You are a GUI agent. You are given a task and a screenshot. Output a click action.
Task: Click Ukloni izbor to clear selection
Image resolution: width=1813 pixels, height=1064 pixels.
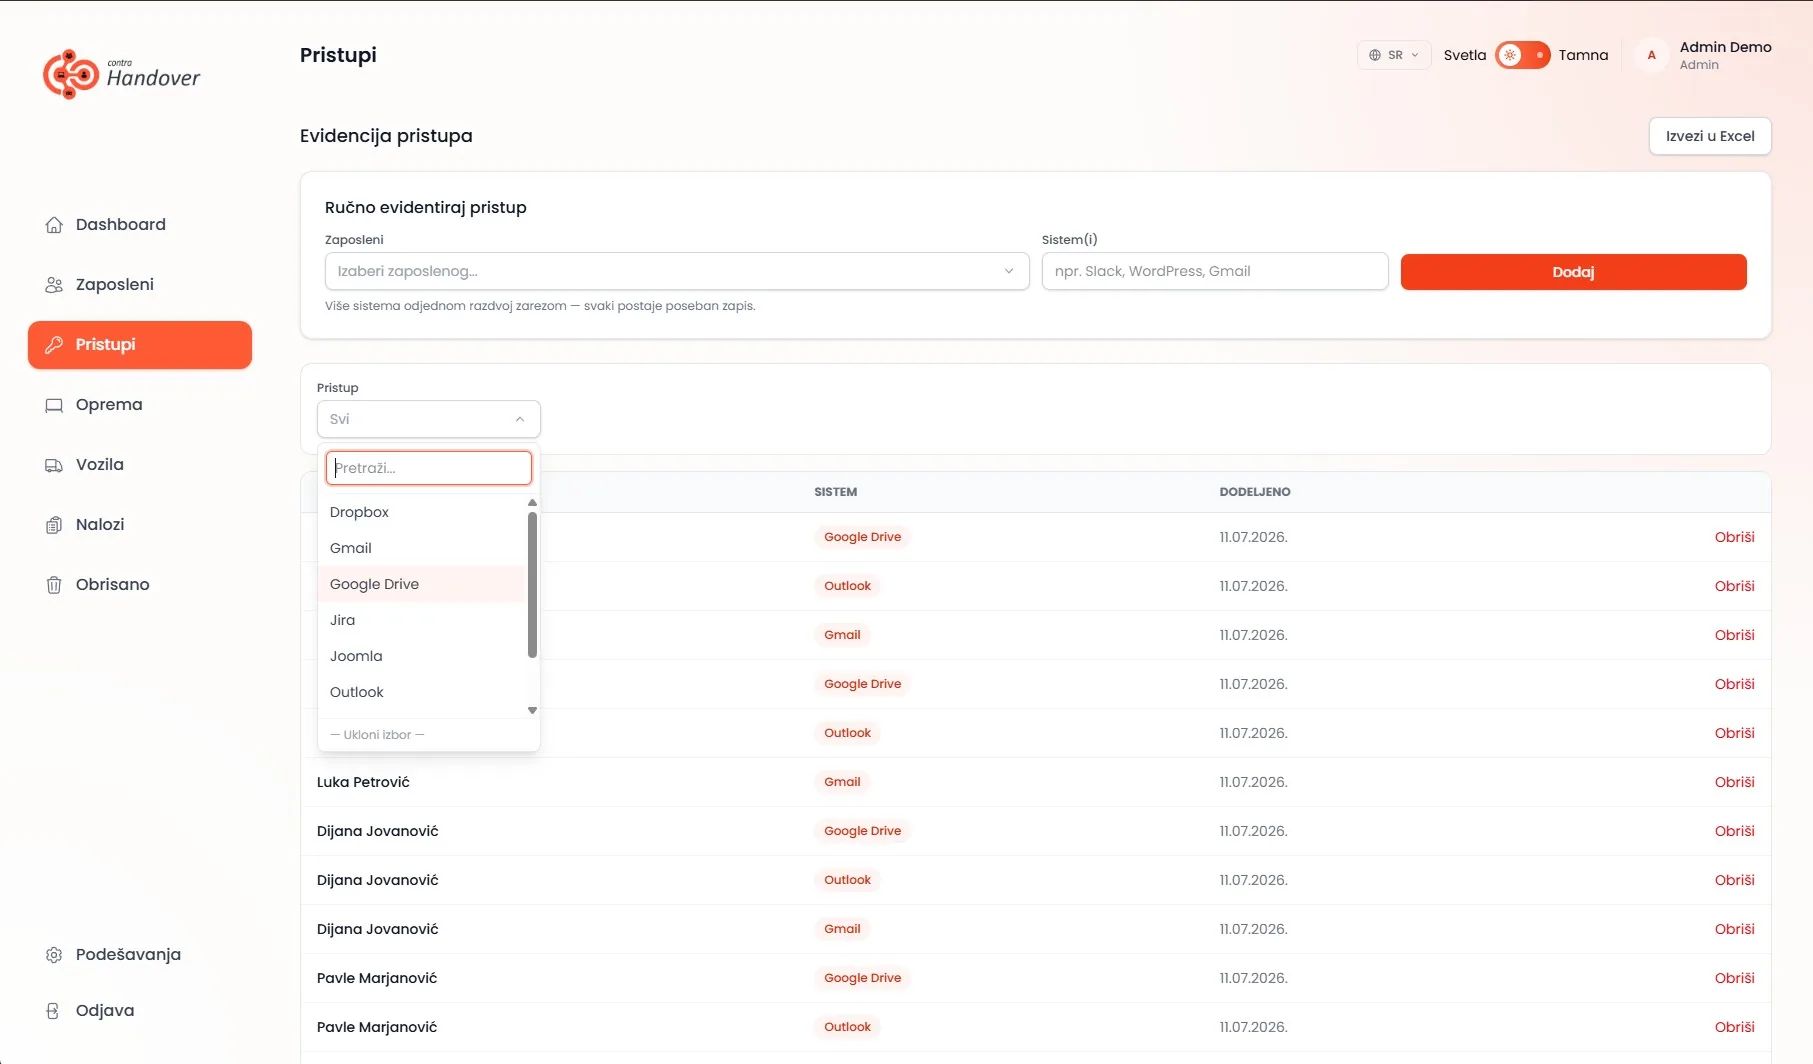377,734
